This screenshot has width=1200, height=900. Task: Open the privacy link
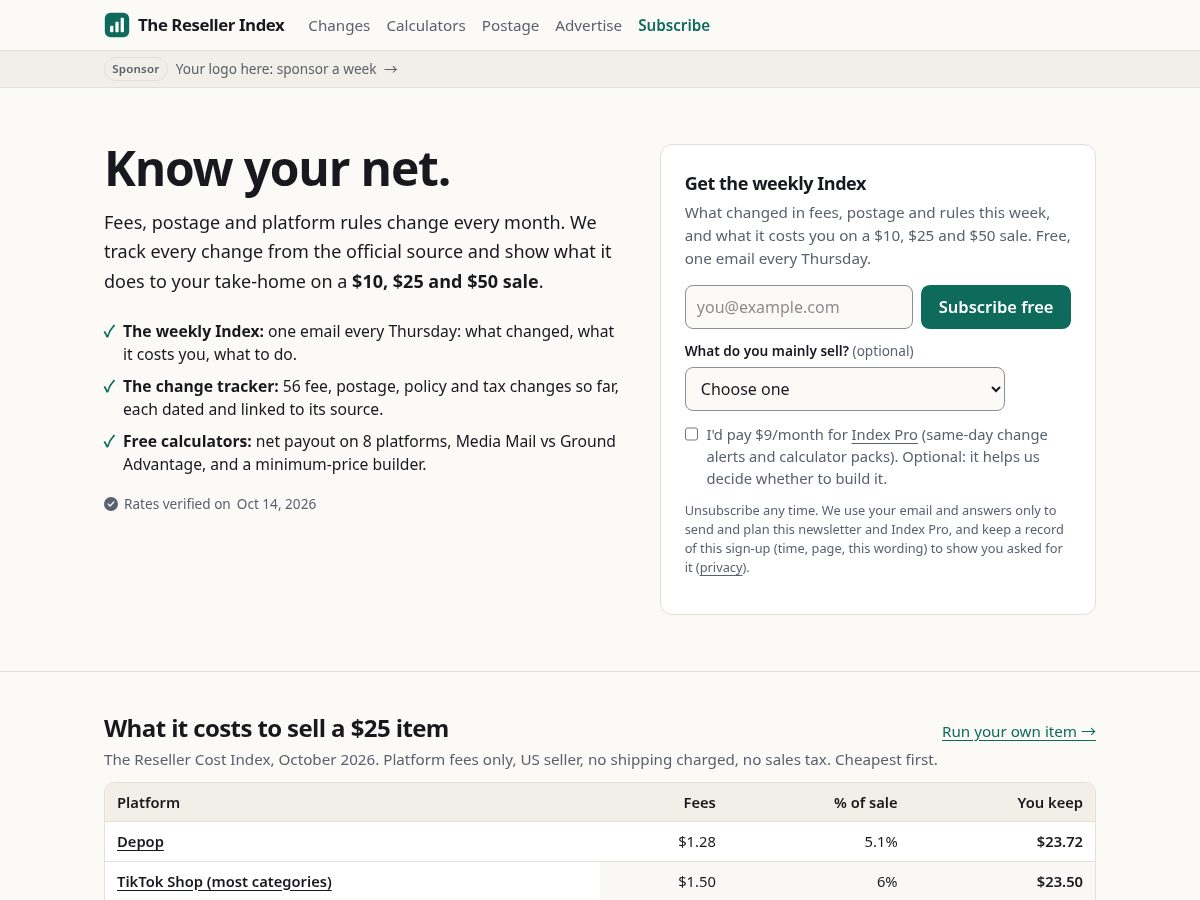[x=721, y=568]
